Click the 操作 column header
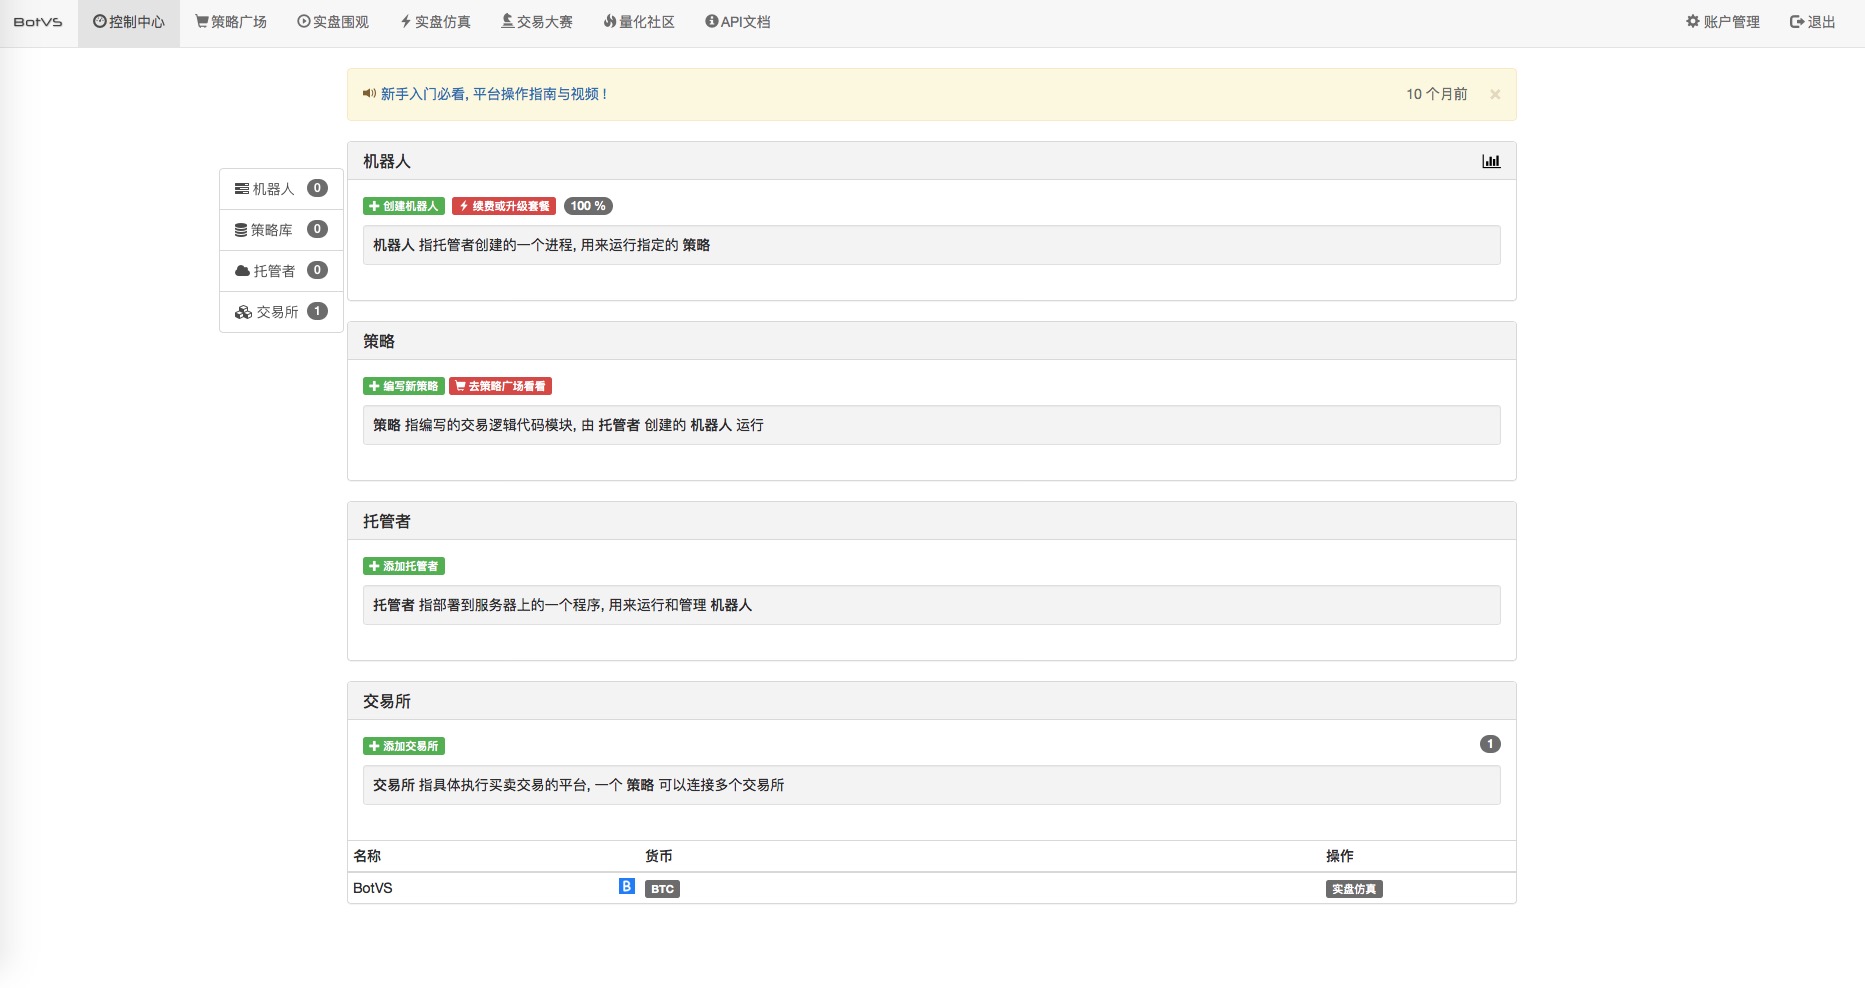 click(x=1340, y=856)
